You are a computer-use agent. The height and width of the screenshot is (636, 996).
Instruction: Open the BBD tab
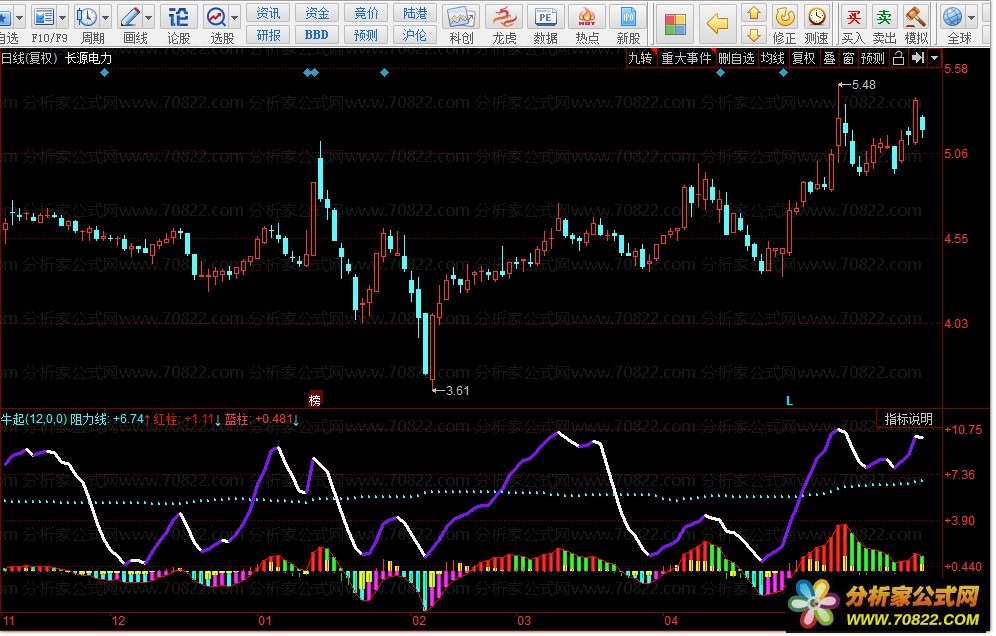tap(317, 35)
